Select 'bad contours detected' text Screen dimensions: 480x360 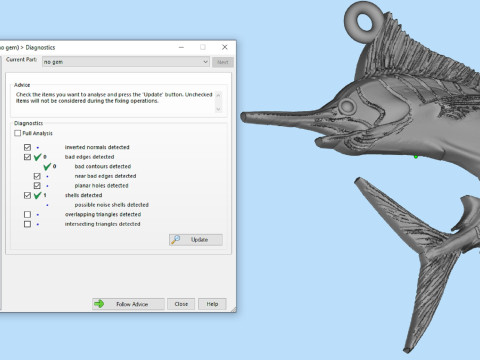tap(103, 166)
